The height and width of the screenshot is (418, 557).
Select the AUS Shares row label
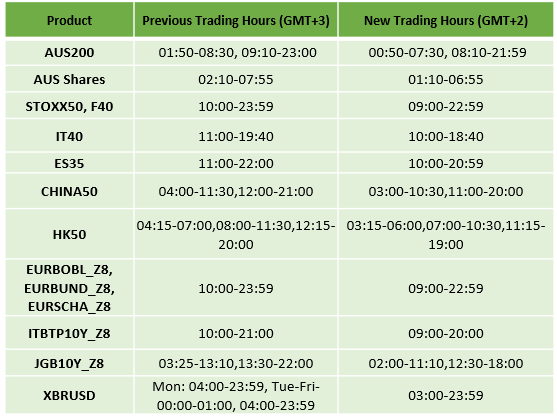69,79
